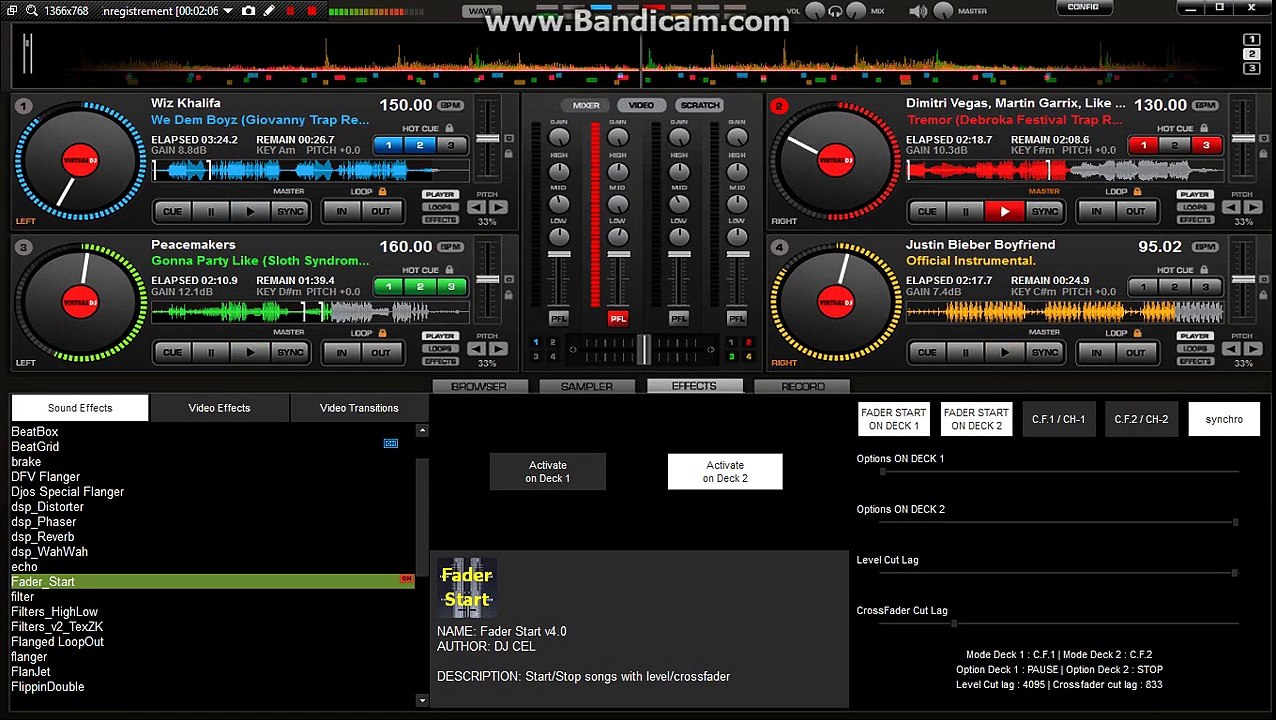Image resolution: width=1276 pixels, height=720 pixels.
Task: Click deck 1 pitch slider
Action: [487, 138]
